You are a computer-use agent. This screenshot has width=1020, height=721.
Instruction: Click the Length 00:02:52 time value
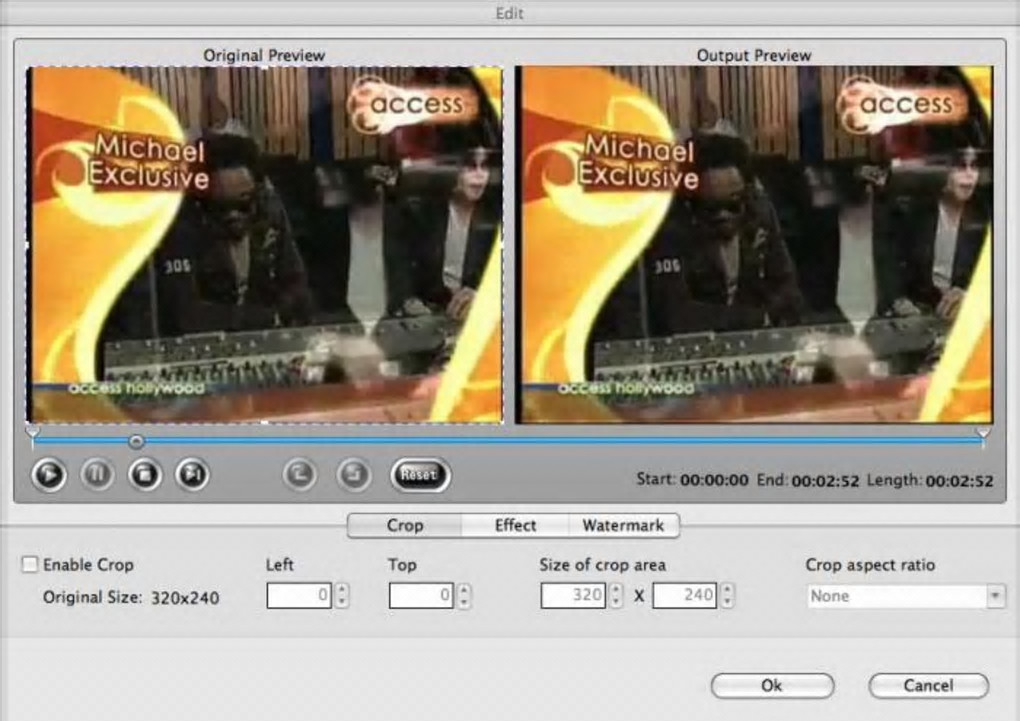(959, 481)
